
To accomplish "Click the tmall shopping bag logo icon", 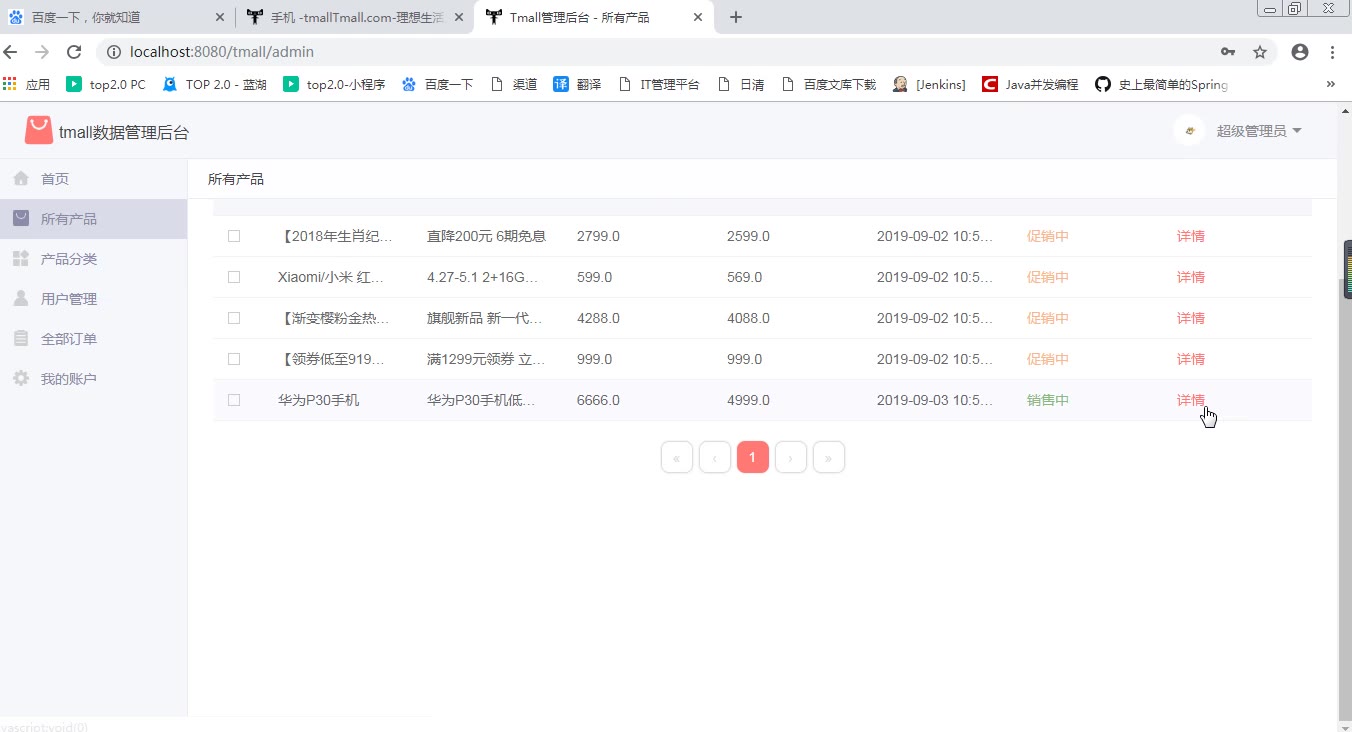I will click(x=38, y=131).
